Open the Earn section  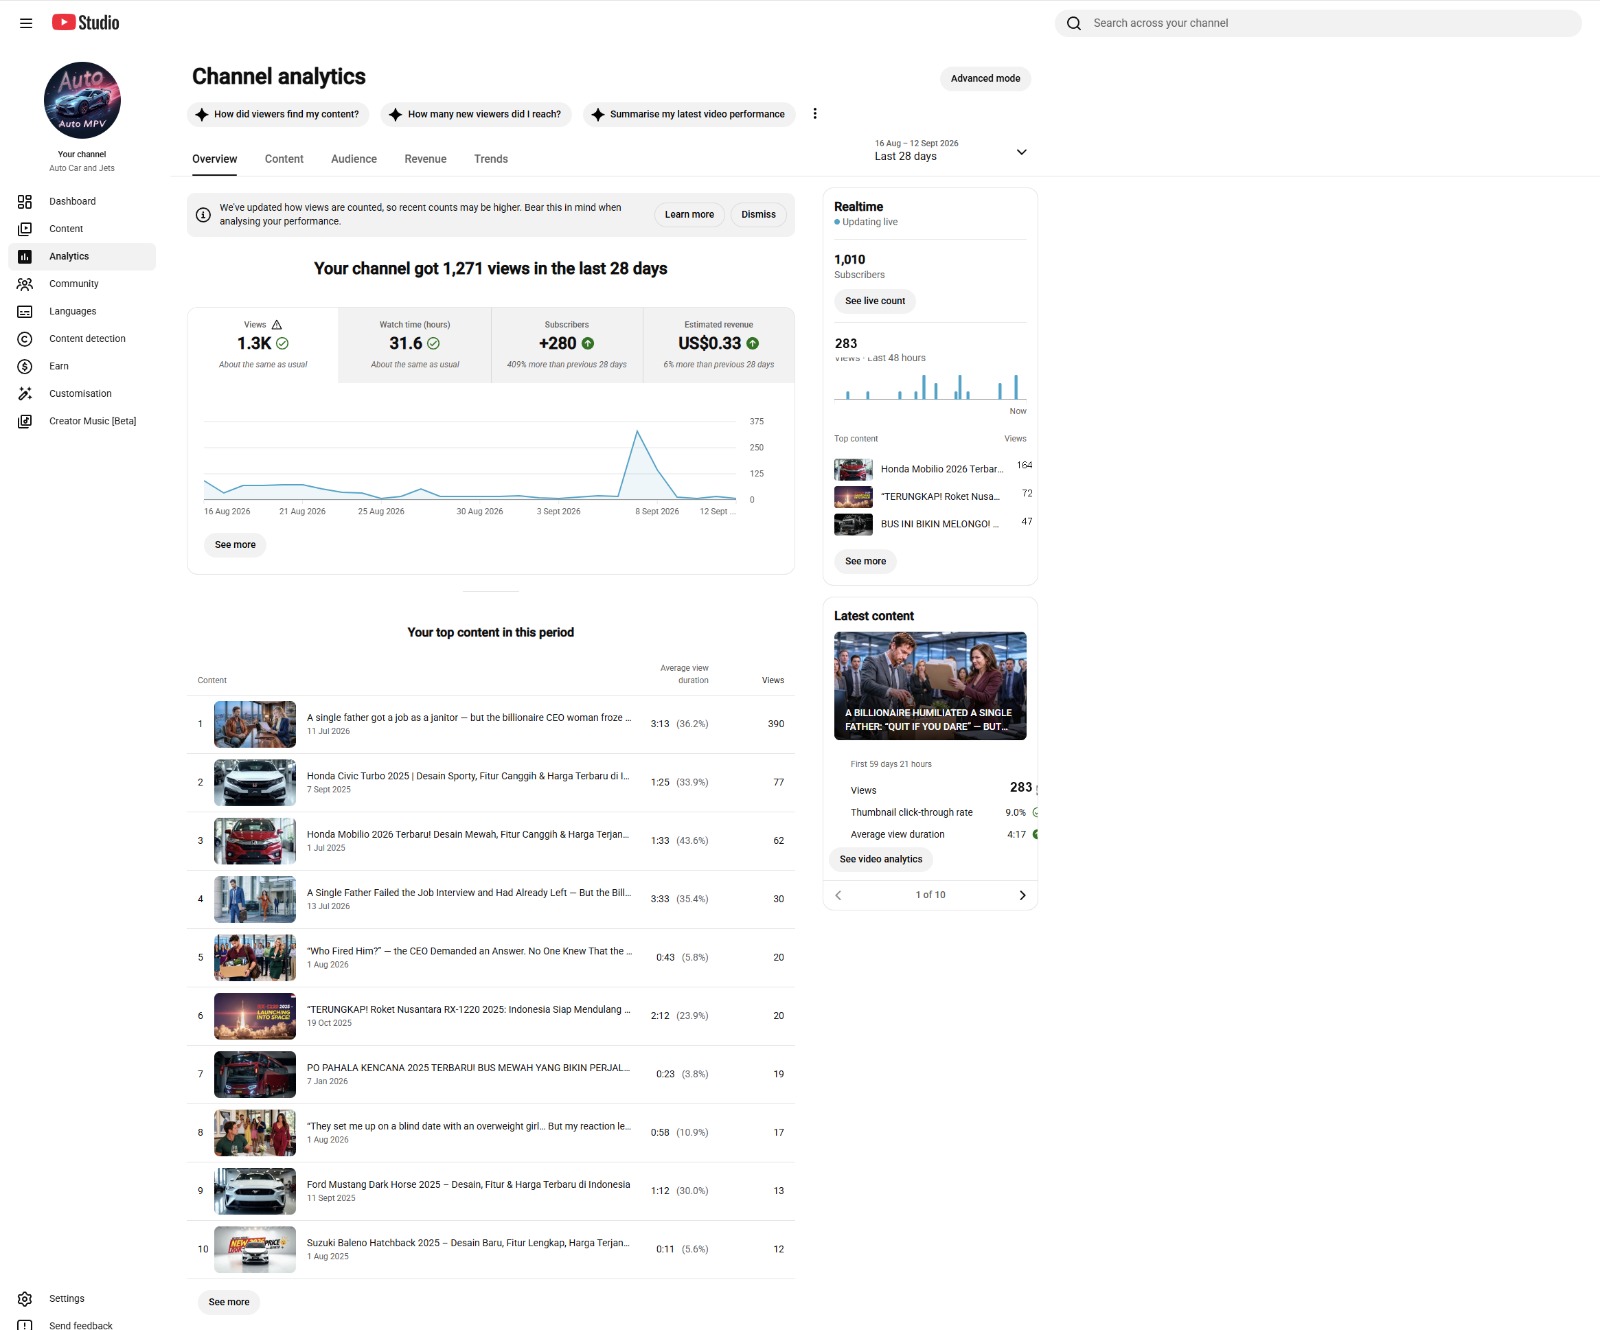[x=82, y=366]
